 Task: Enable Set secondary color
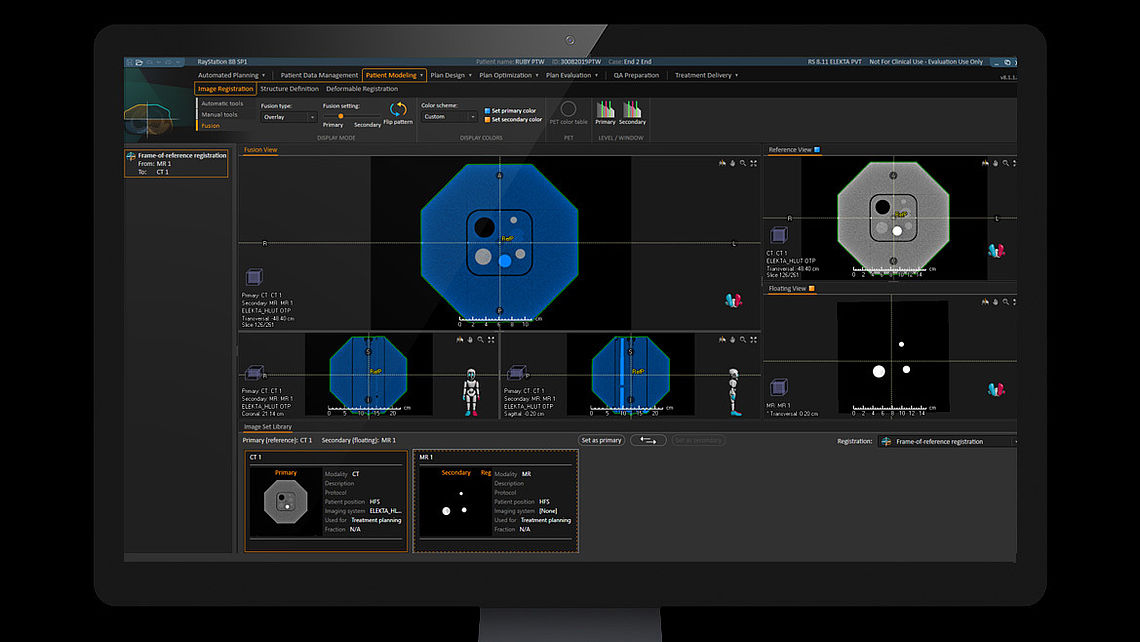489,119
